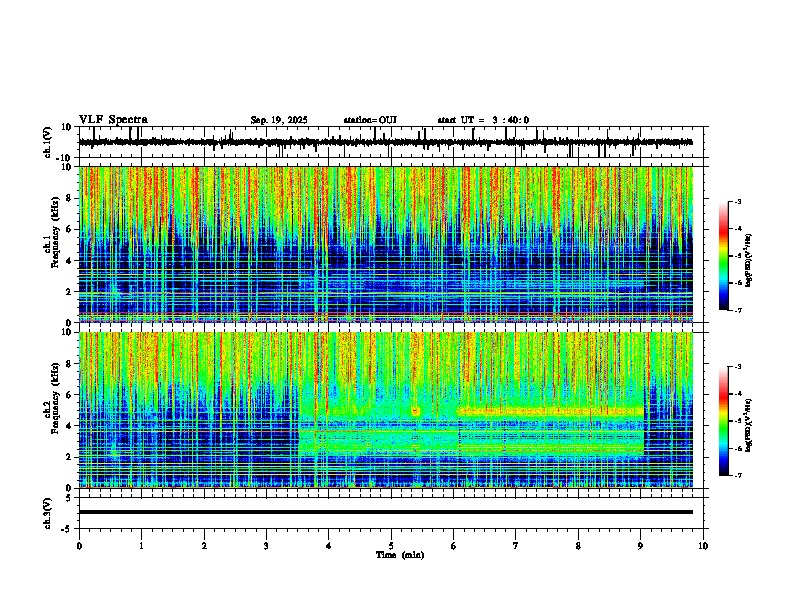Image resolution: width=792 pixels, height=612 pixels.
Task: Click the log(PSD) unit label beside ch.1 color bar
Action: tap(749, 261)
